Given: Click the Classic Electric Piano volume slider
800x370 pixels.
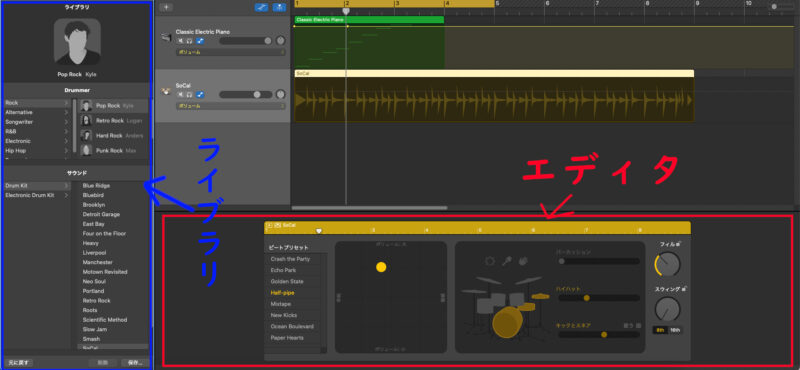Looking at the screenshot, I should point(246,41).
